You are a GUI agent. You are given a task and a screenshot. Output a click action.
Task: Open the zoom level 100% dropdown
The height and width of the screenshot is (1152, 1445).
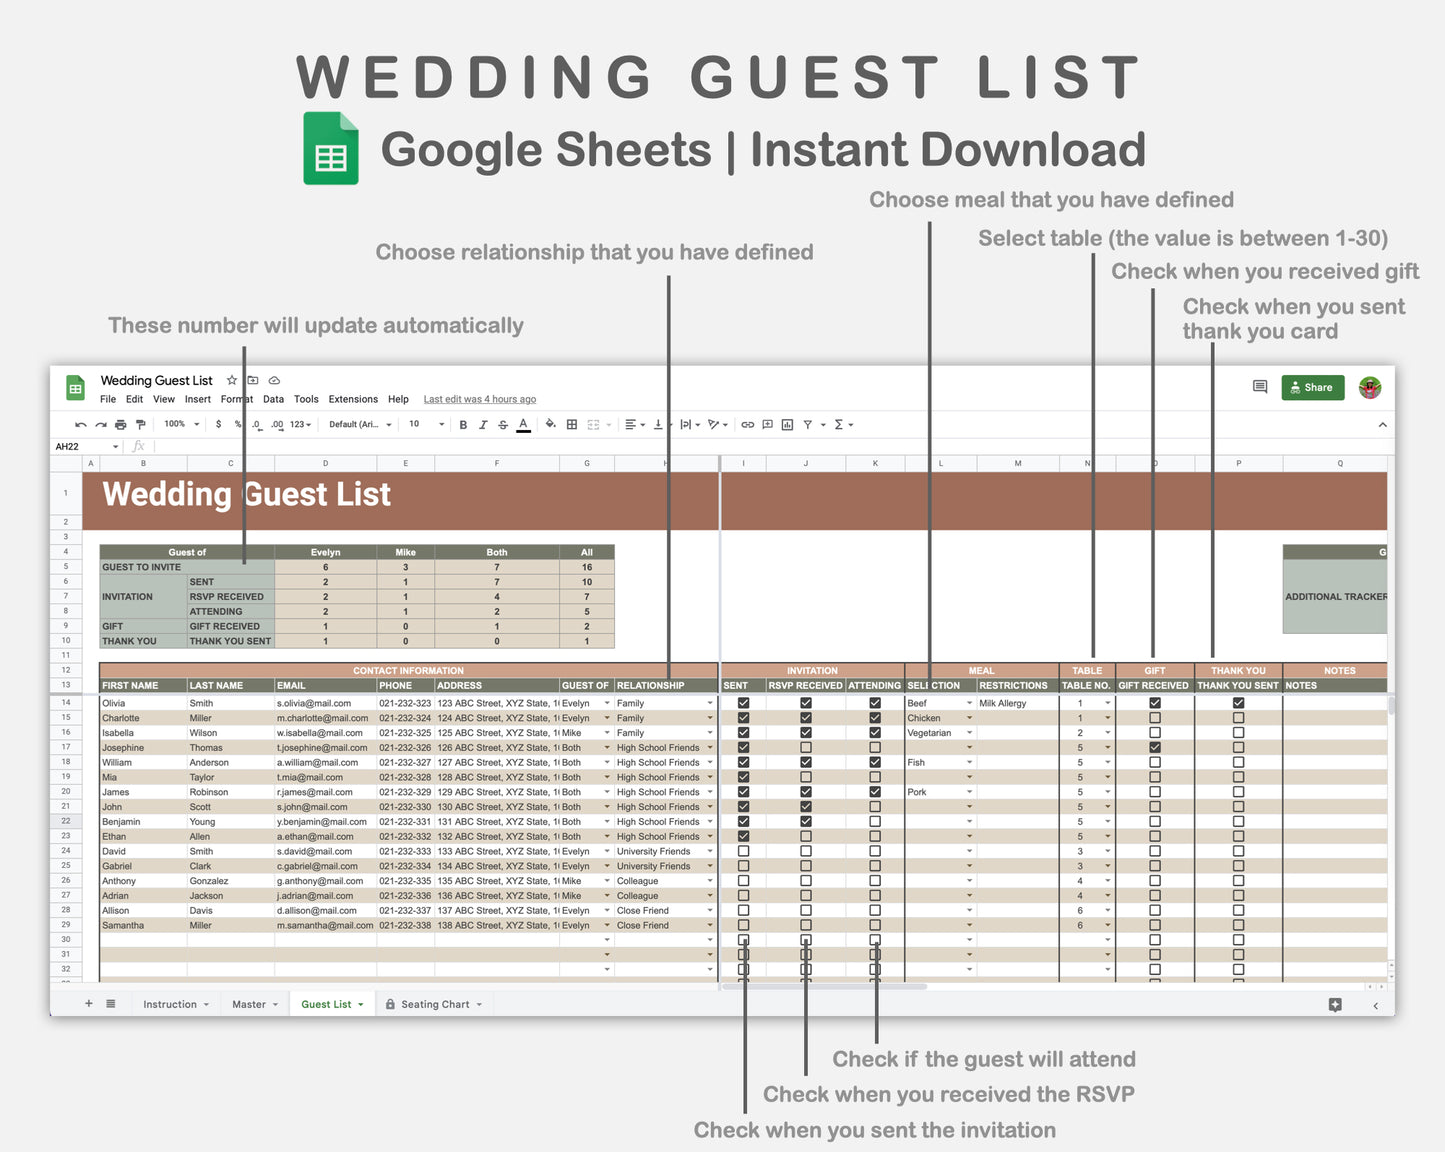click(180, 424)
